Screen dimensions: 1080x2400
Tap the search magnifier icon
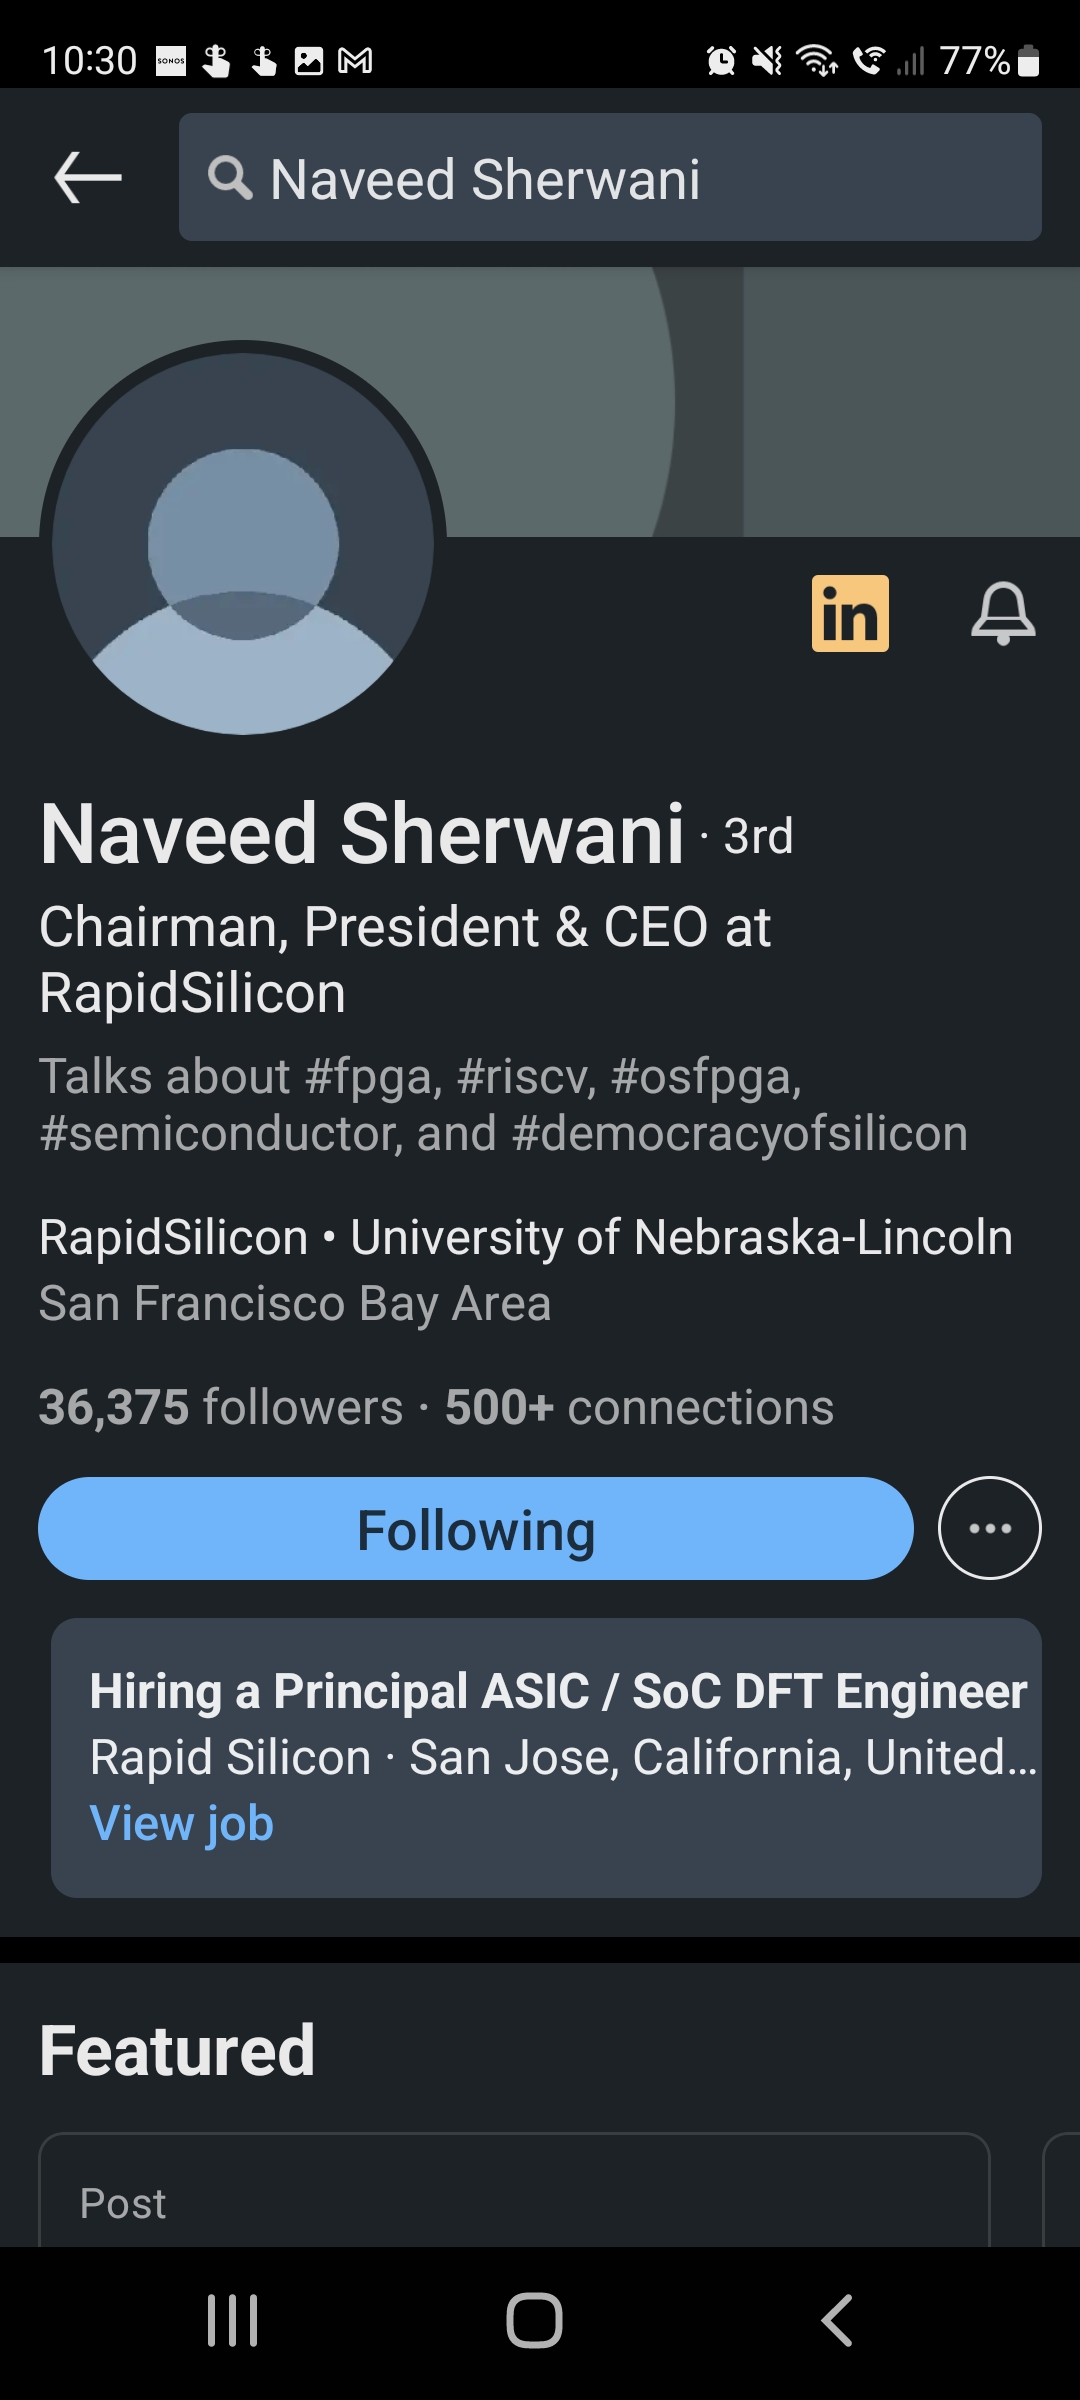coord(230,178)
